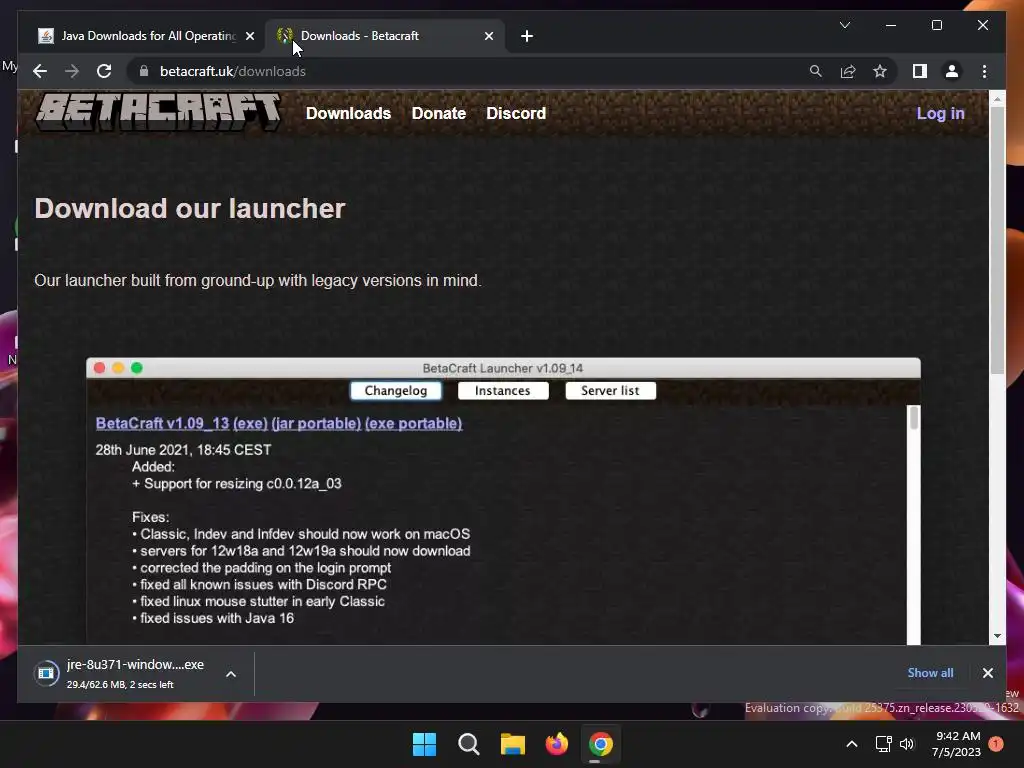The width and height of the screenshot is (1024, 768).
Task: Click the red close dot on launcher preview
Action: click(x=99, y=368)
